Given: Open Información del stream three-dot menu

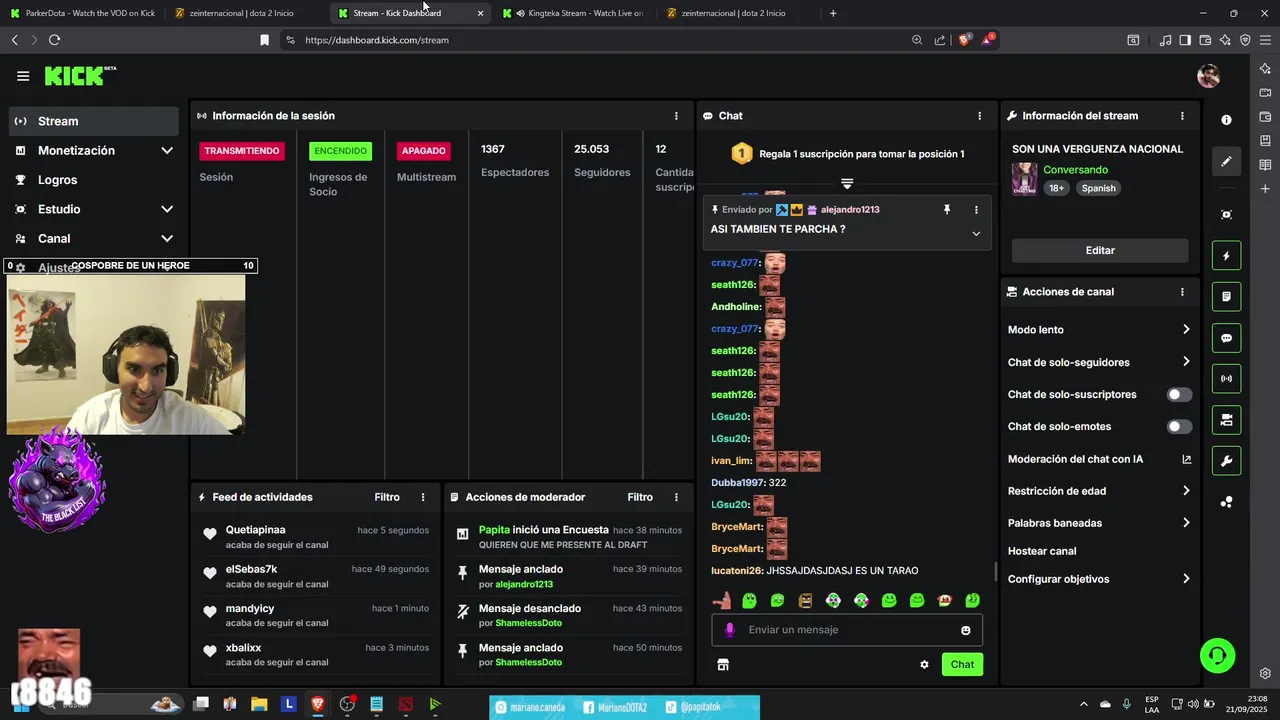Looking at the screenshot, I should click(1182, 116).
